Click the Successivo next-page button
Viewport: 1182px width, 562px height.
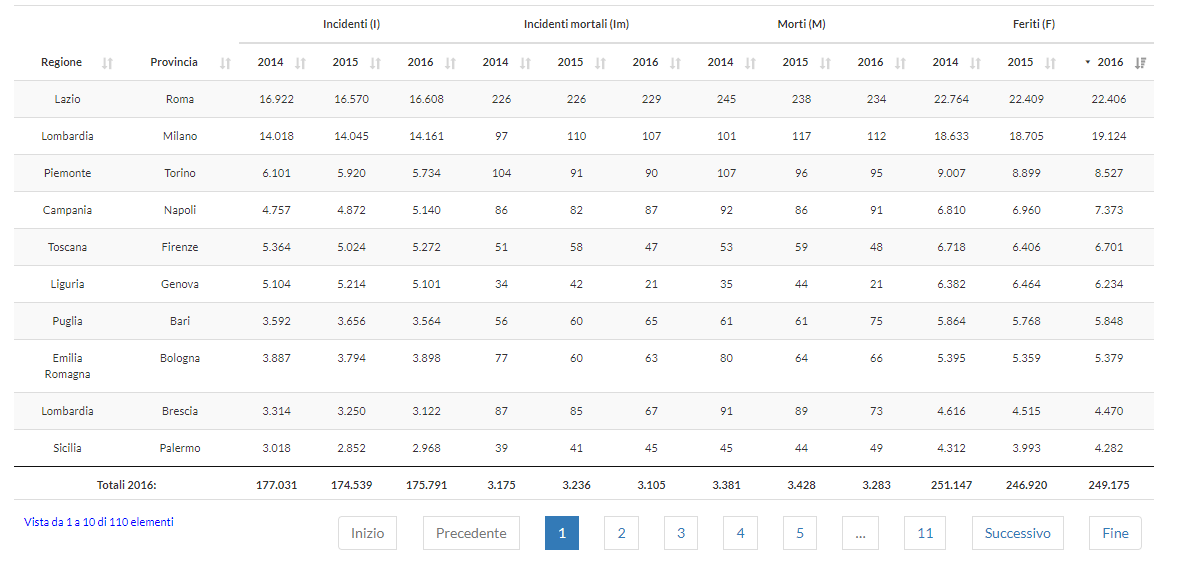click(1018, 533)
